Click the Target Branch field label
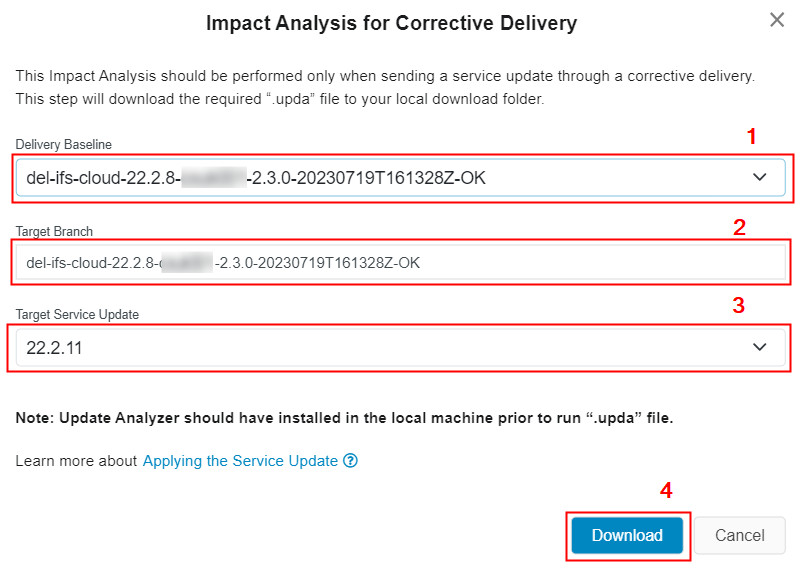Screen dimensions: 801x582 pyautogui.click(x=54, y=231)
